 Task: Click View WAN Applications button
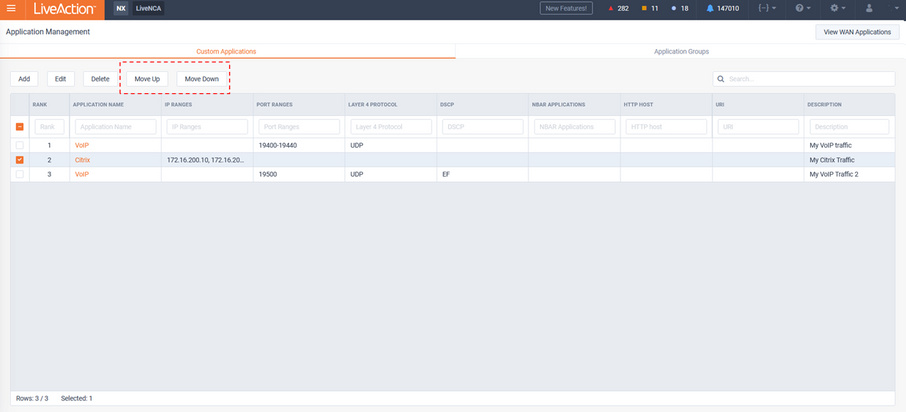[857, 32]
